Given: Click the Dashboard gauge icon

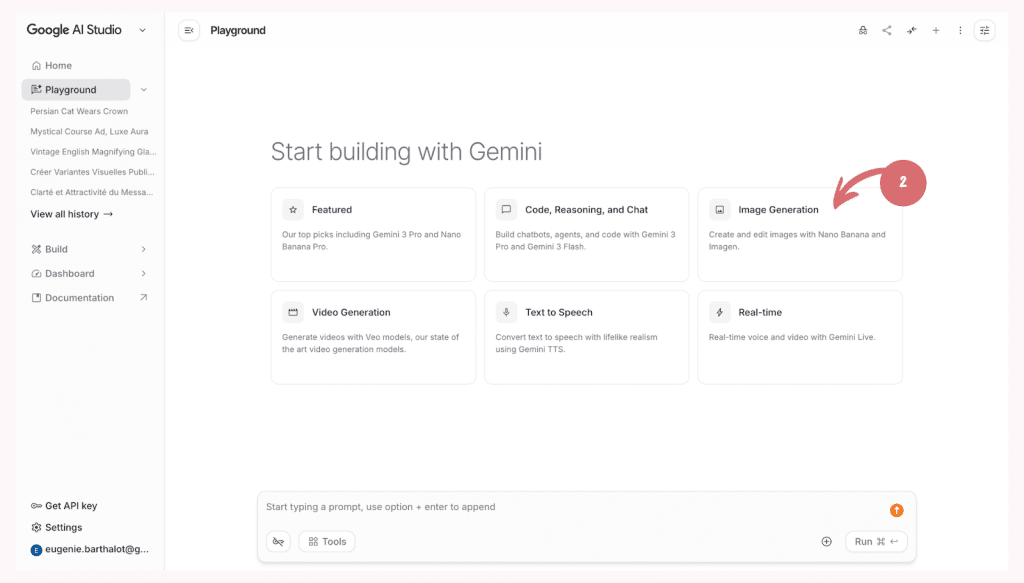Looking at the screenshot, I should [x=36, y=274].
